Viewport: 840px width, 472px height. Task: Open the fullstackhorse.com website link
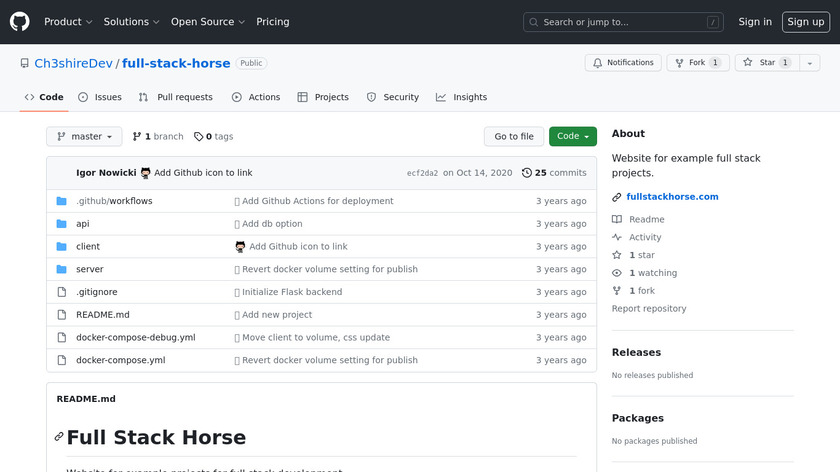(x=672, y=197)
